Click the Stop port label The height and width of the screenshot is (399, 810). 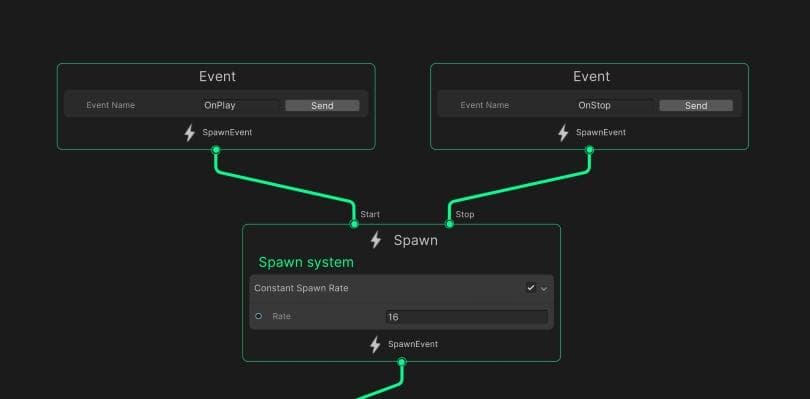click(x=465, y=214)
